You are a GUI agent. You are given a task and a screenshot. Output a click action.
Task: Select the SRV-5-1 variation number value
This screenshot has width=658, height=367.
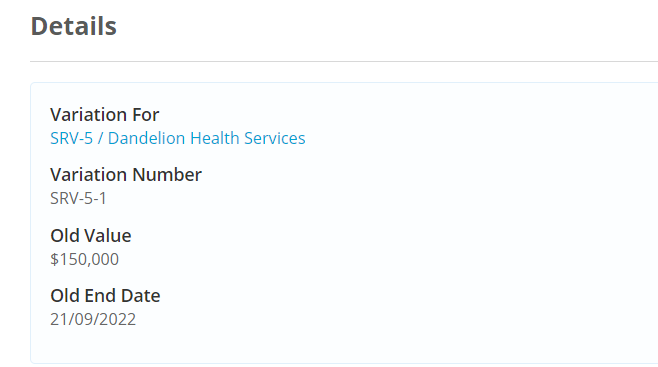click(78, 198)
